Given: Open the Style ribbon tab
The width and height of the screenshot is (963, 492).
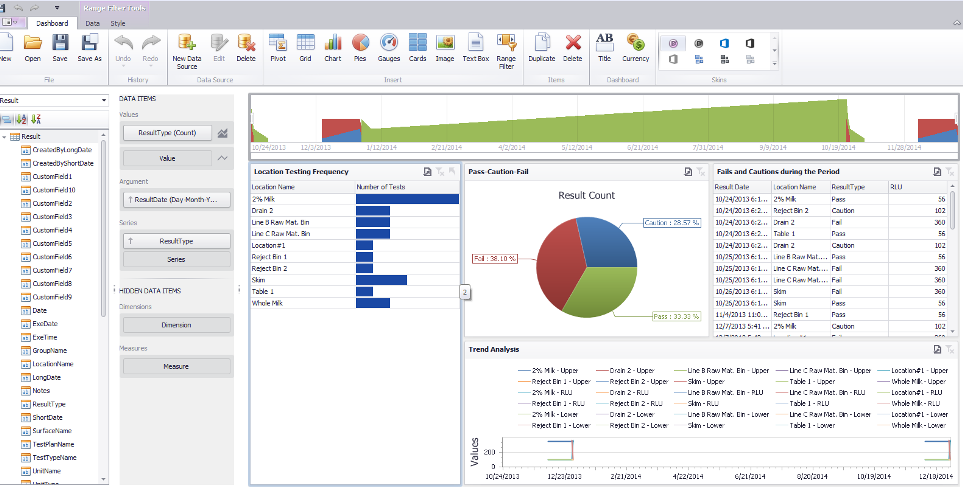Looking at the screenshot, I should 118,21.
